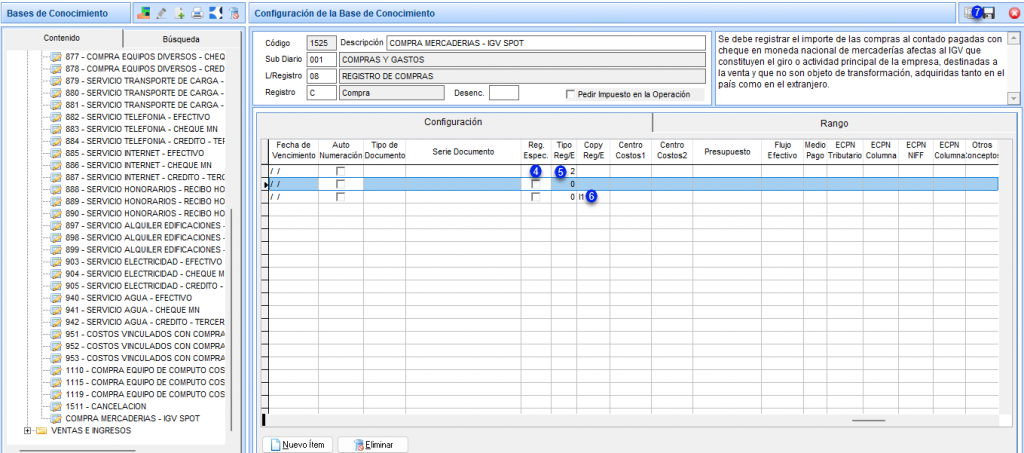Image resolution: width=1024 pixels, height=453 pixels.
Task: Click the Registro code field C
Action: tap(322, 93)
